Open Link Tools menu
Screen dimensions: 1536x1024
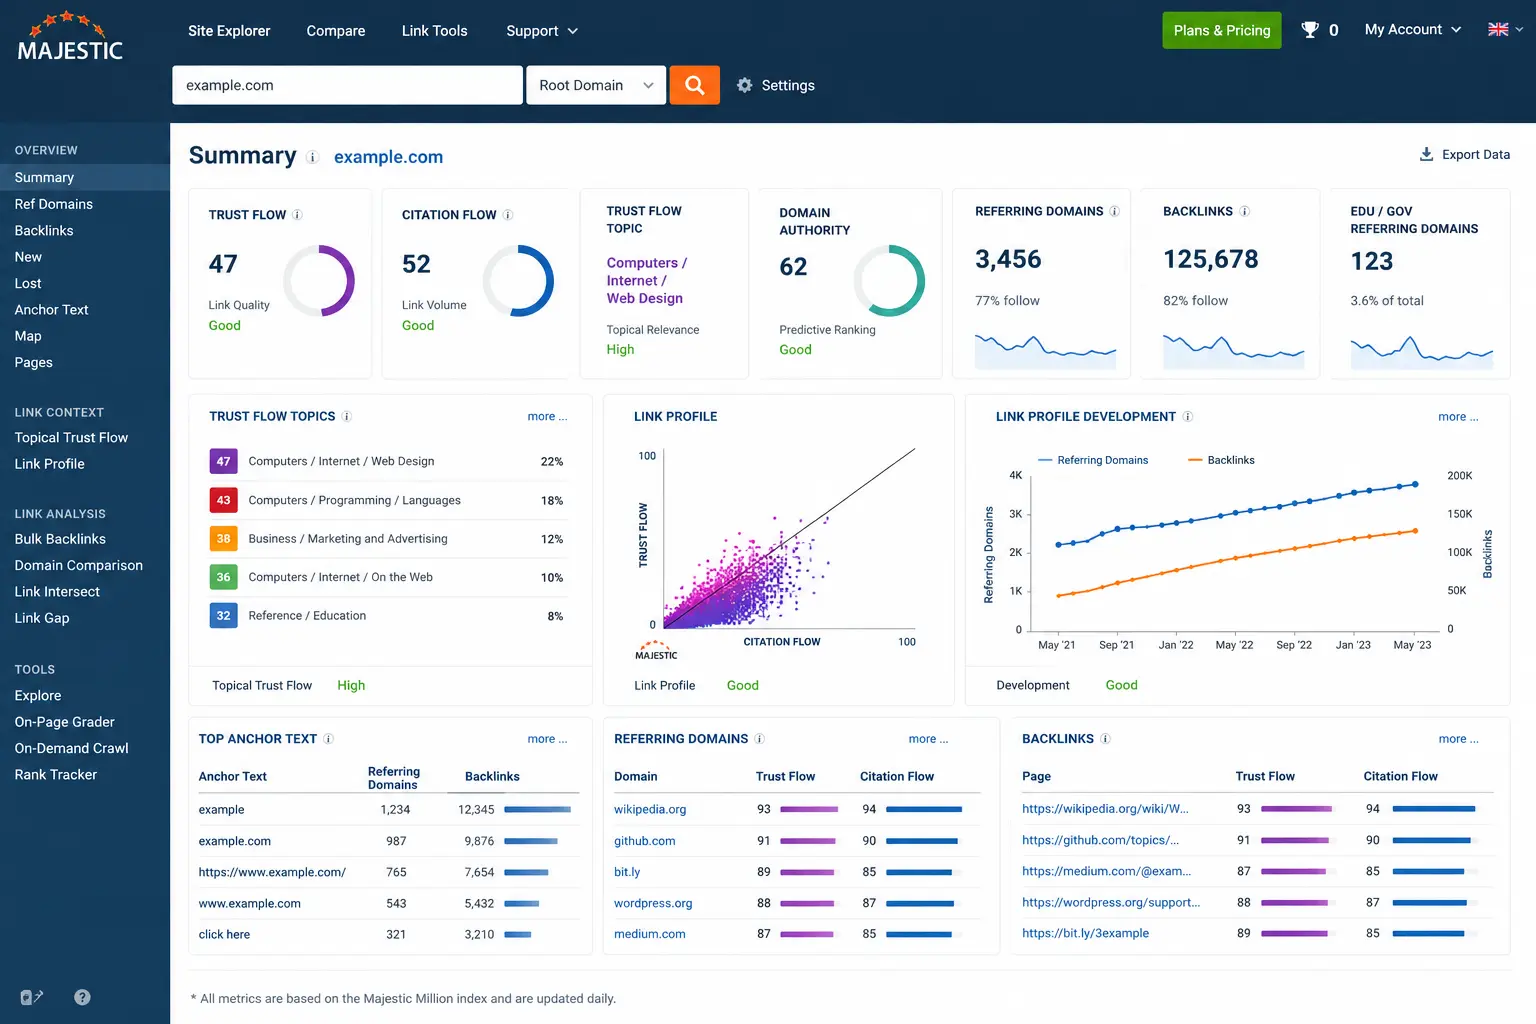coord(434,31)
